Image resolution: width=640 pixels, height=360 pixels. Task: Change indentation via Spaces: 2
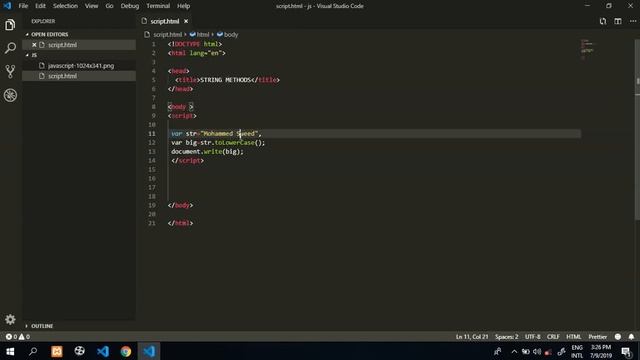pyautogui.click(x=507, y=337)
